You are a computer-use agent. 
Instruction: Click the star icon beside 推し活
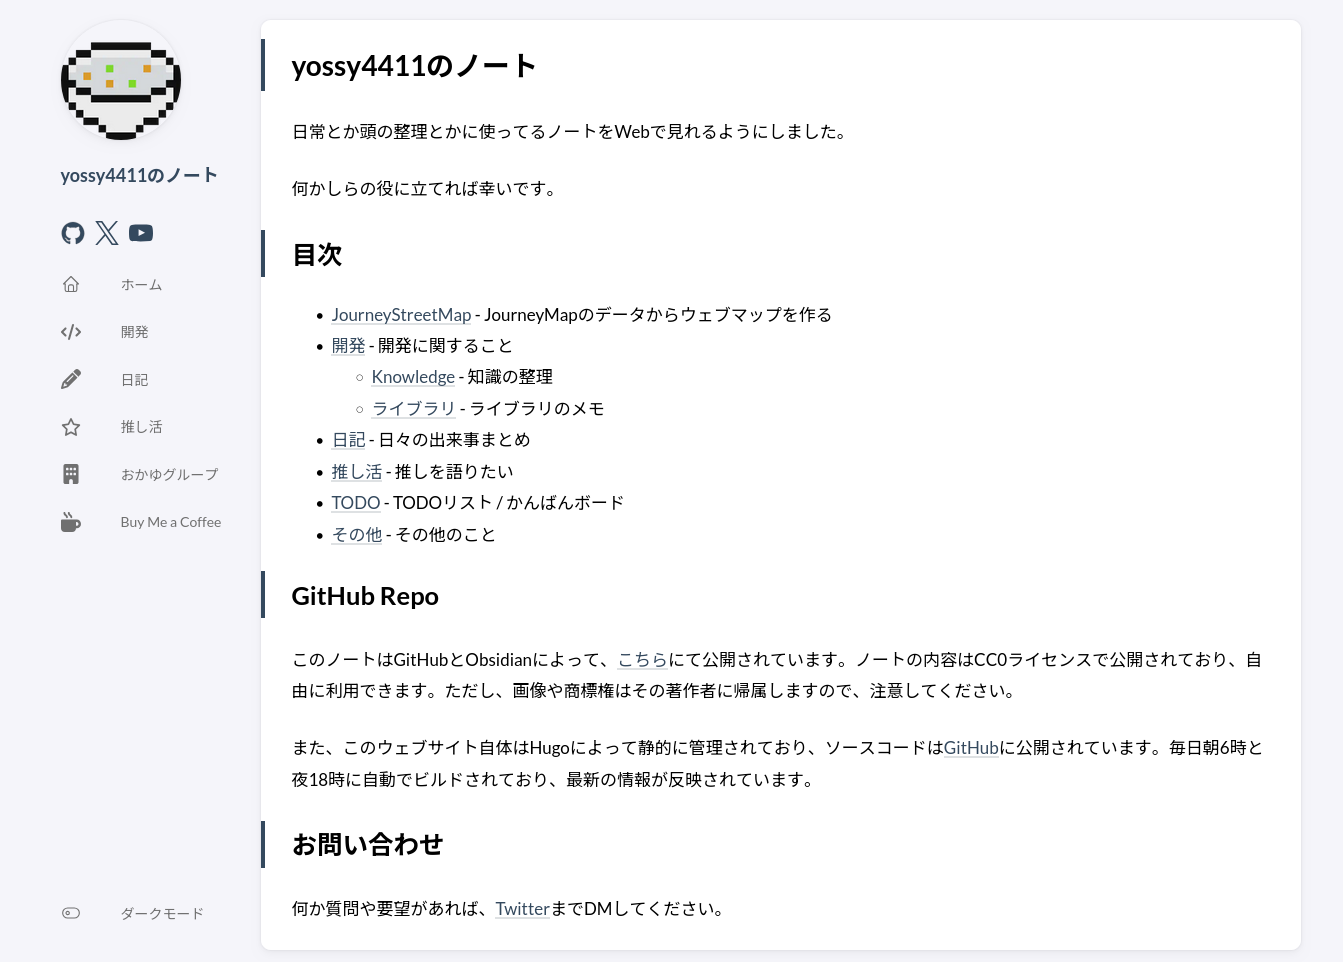point(71,427)
